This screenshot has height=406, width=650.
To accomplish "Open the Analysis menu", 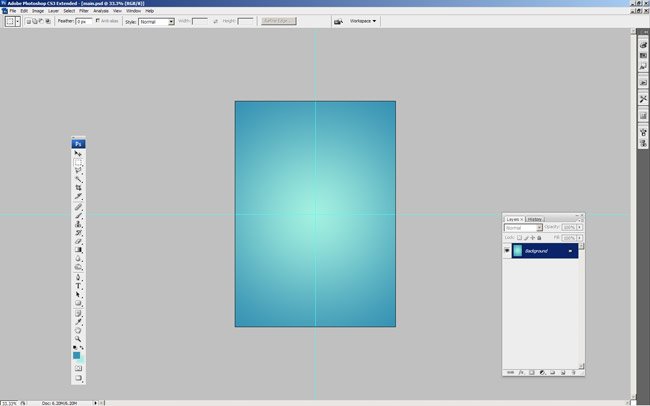I will (x=101, y=11).
